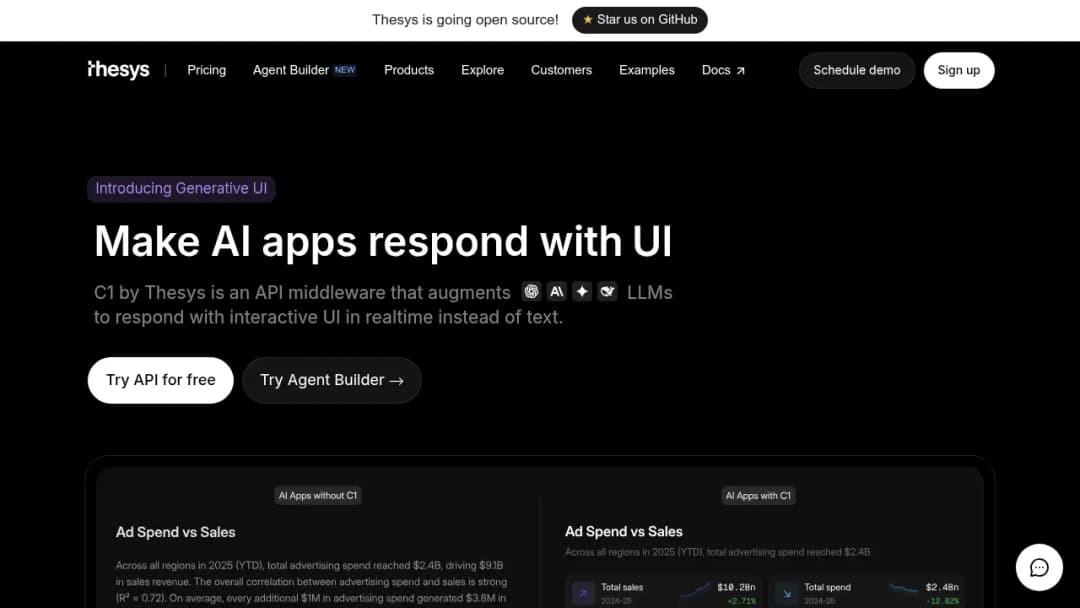Click AI Apps without C1 label
Image resolution: width=1080 pixels, height=608 pixels.
[x=318, y=495]
